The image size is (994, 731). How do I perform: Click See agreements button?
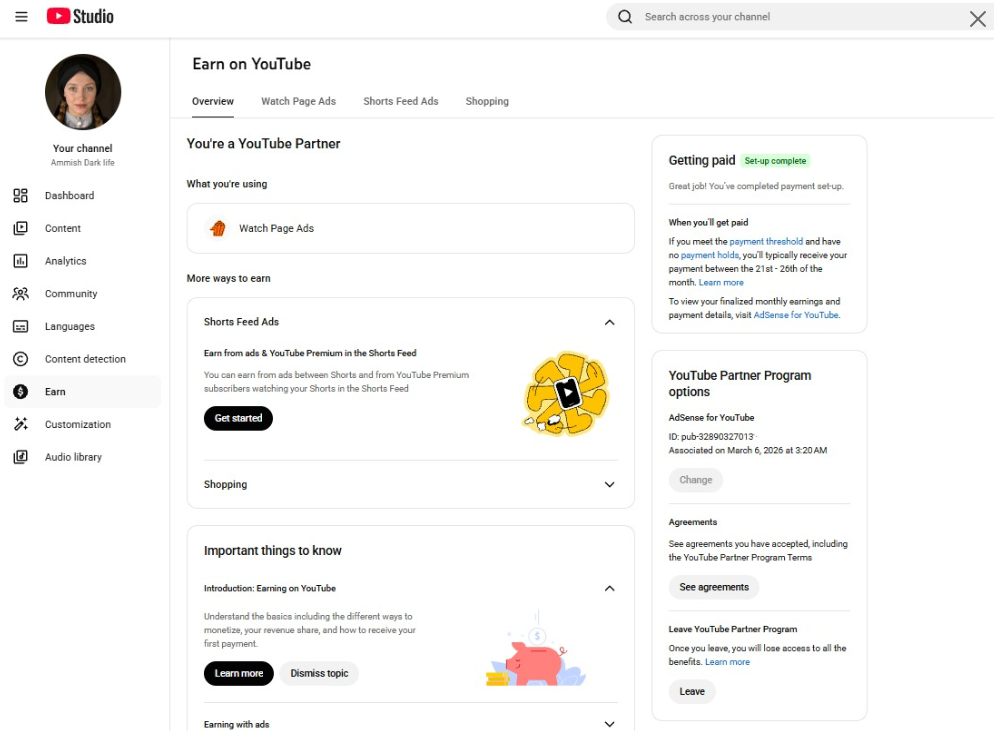tap(714, 587)
